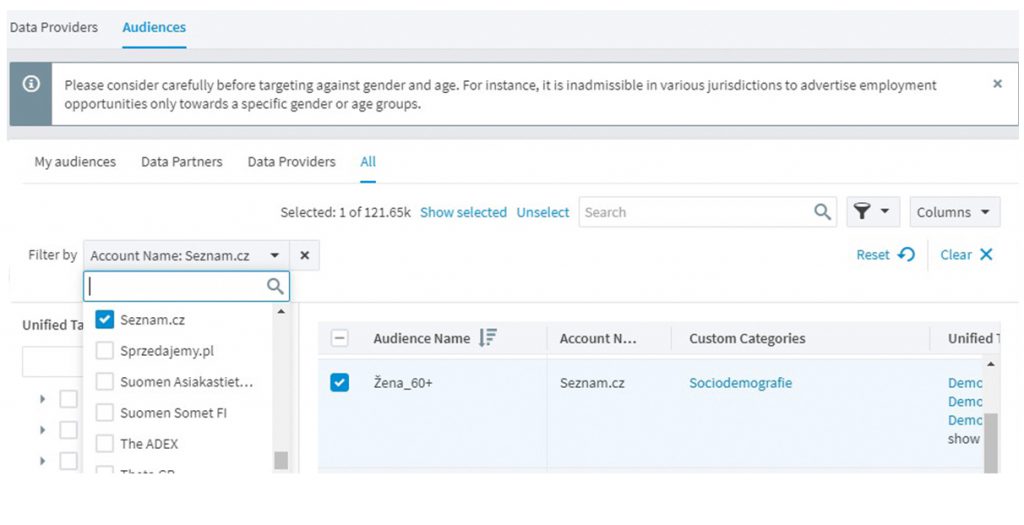Click the Reset circular arrow icon

click(906, 255)
